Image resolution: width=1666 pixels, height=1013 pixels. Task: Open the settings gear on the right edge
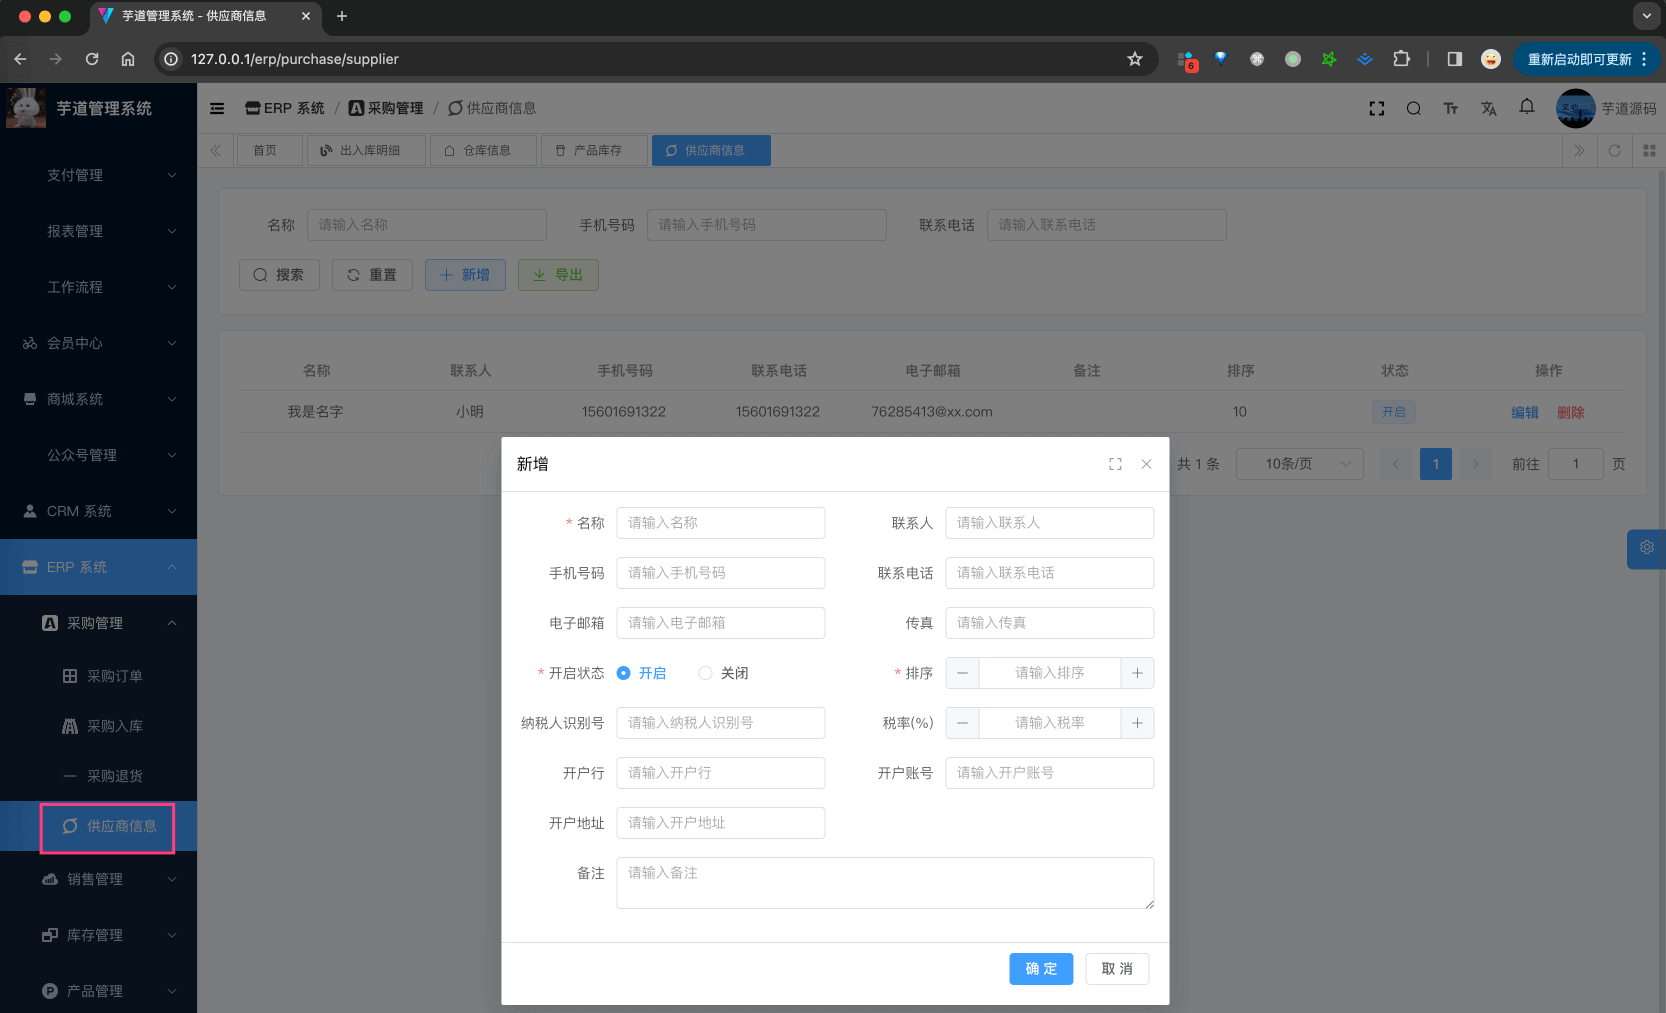(x=1647, y=549)
